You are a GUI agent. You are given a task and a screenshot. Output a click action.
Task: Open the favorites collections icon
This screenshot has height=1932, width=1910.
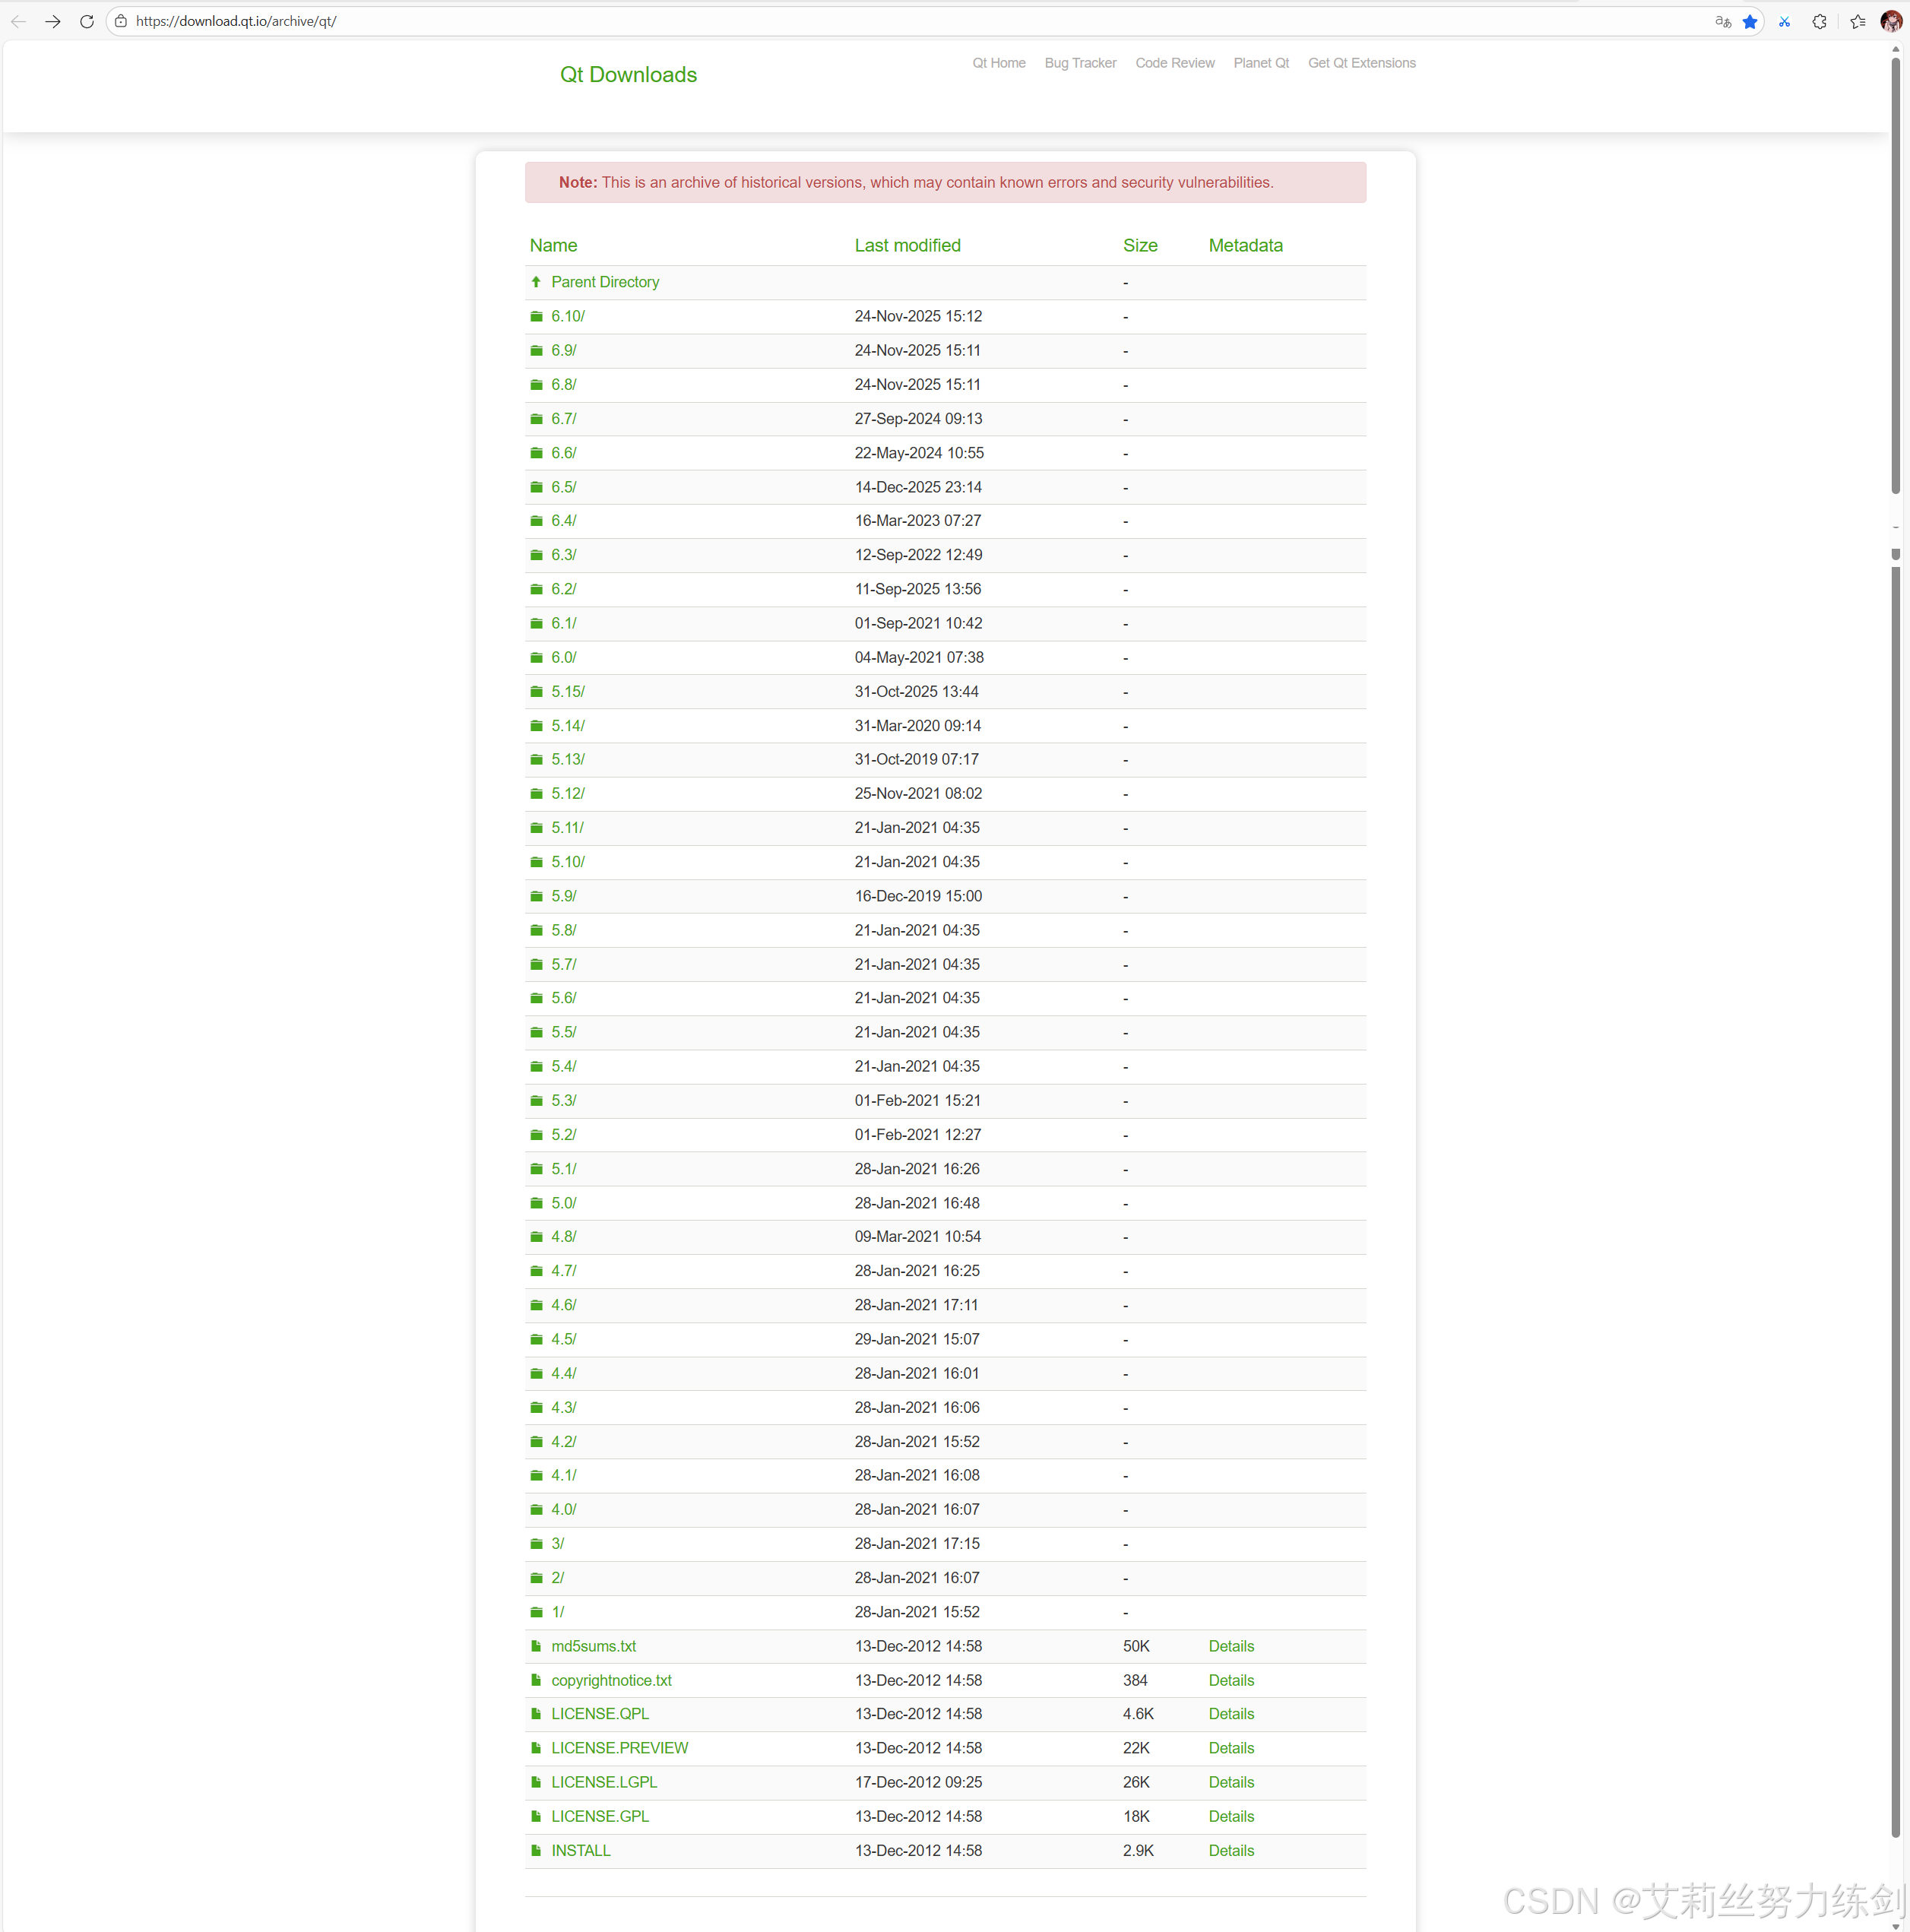[1857, 21]
